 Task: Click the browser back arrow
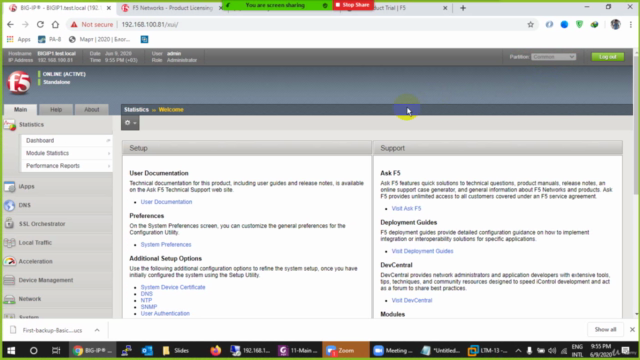[10, 24]
